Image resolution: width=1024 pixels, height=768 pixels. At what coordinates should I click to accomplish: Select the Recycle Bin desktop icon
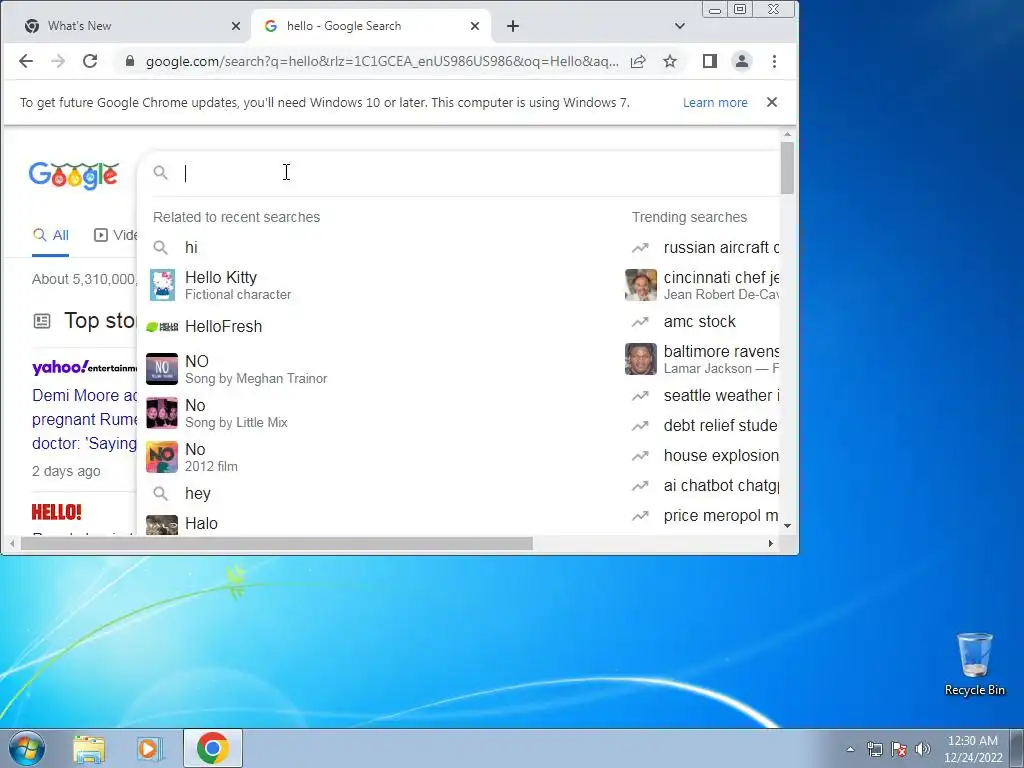pos(974,665)
